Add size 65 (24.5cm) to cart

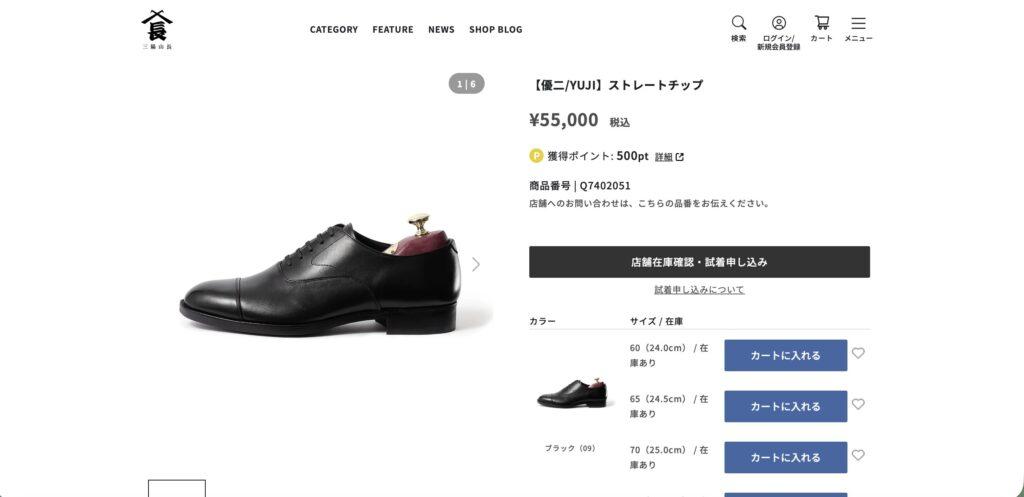pyautogui.click(x=786, y=406)
